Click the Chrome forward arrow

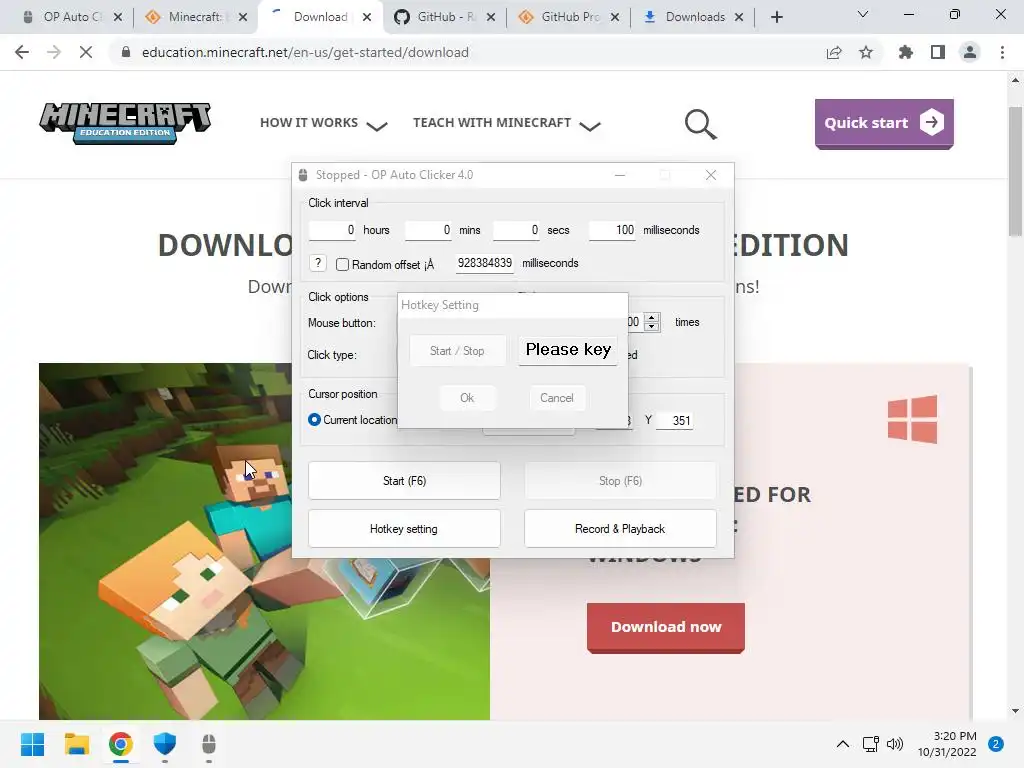(54, 52)
